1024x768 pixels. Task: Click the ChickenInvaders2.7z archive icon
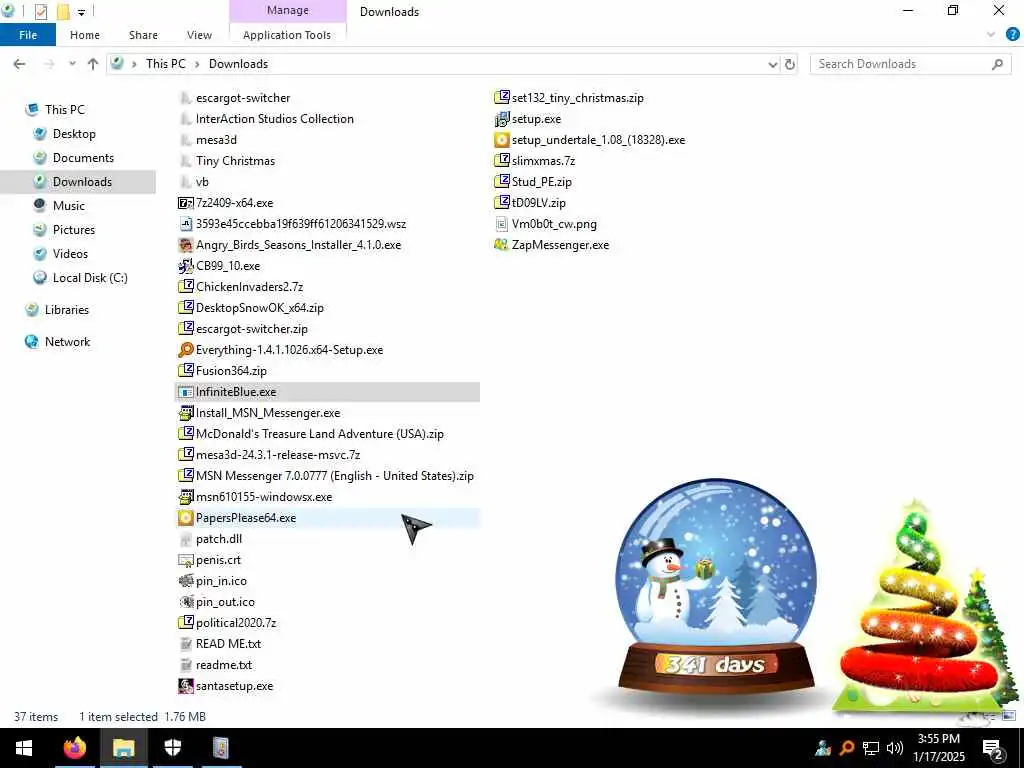(x=185, y=287)
